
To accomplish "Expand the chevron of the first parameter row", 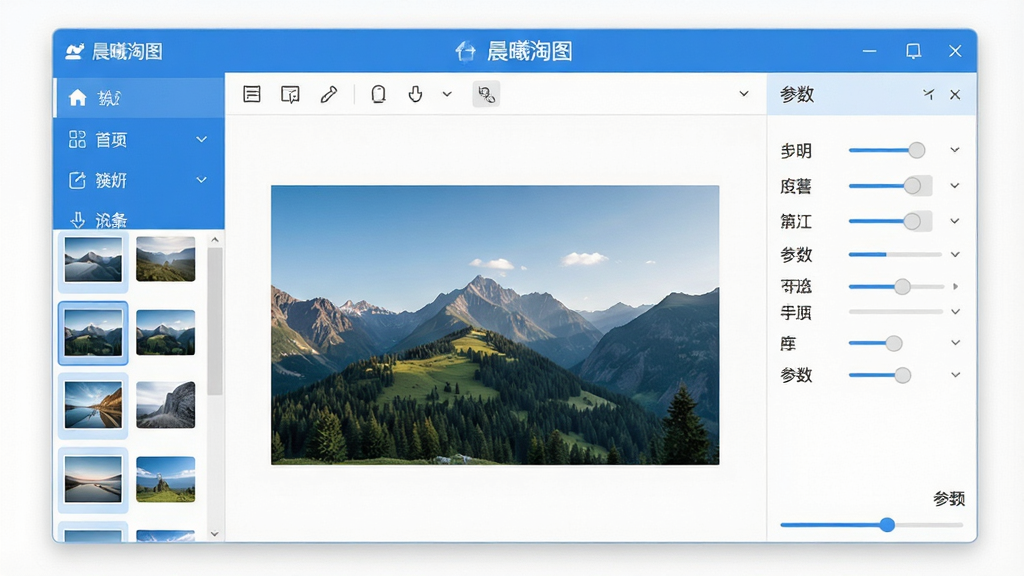I will click(x=955, y=150).
